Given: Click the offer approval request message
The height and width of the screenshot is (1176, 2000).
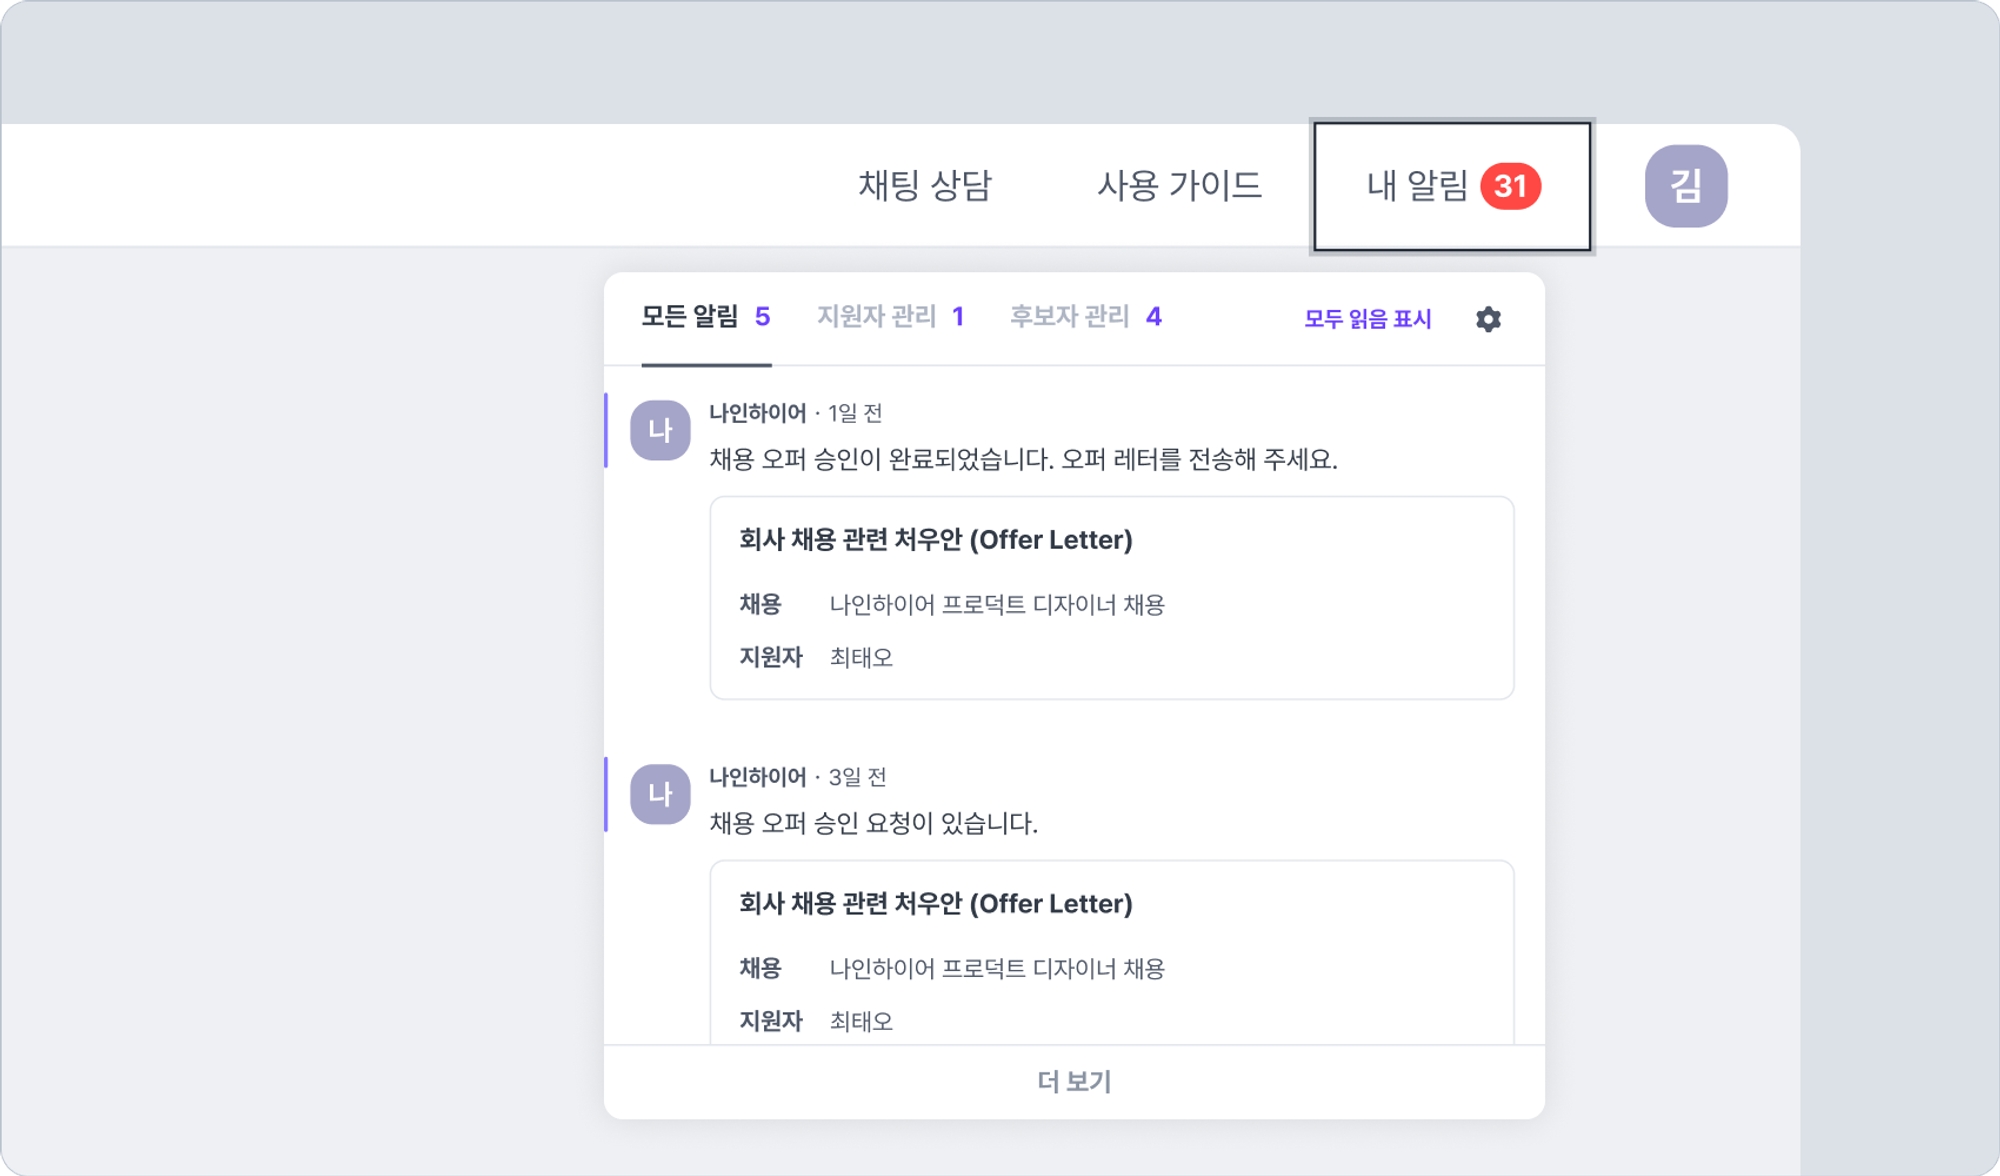Looking at the screenshot, I should 873,824.
